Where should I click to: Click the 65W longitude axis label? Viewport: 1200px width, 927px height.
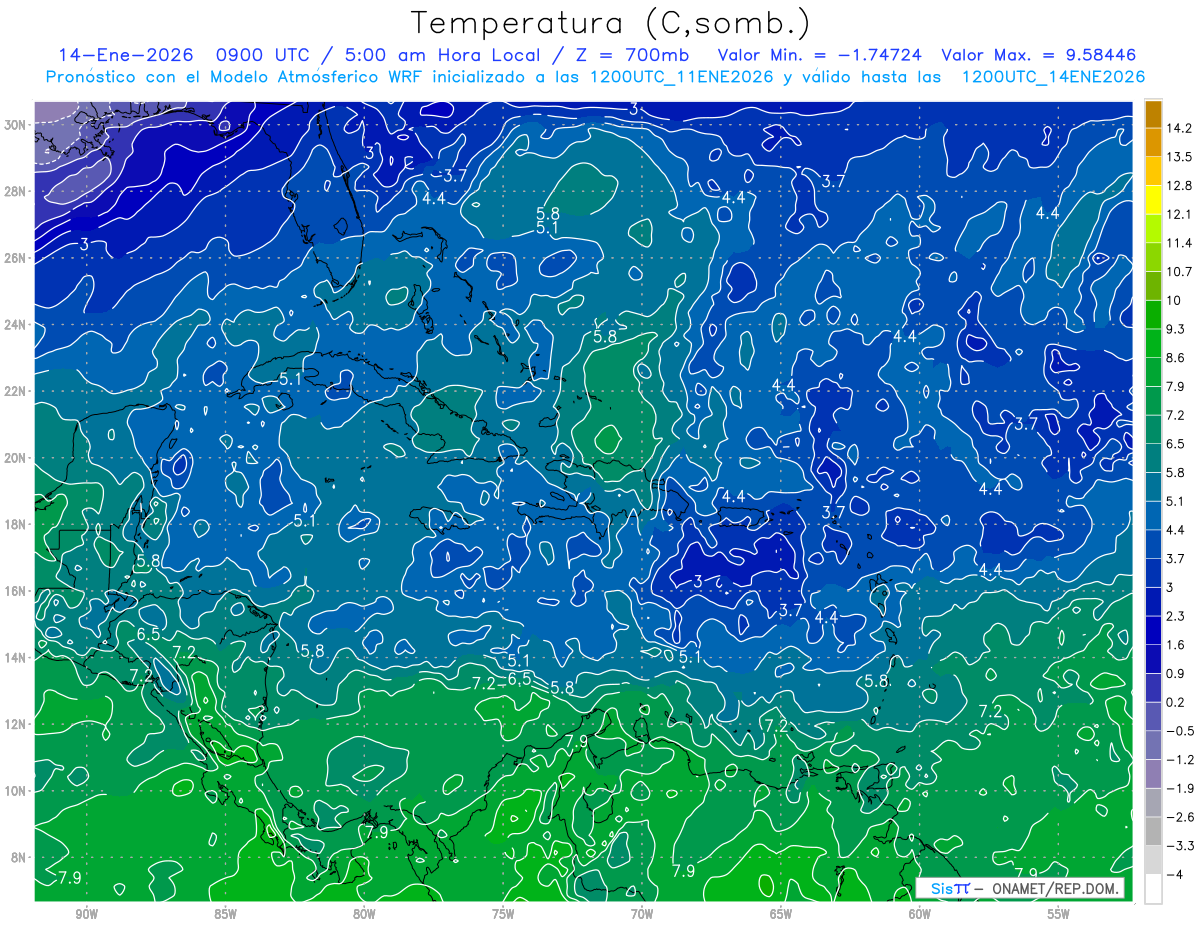781,914
